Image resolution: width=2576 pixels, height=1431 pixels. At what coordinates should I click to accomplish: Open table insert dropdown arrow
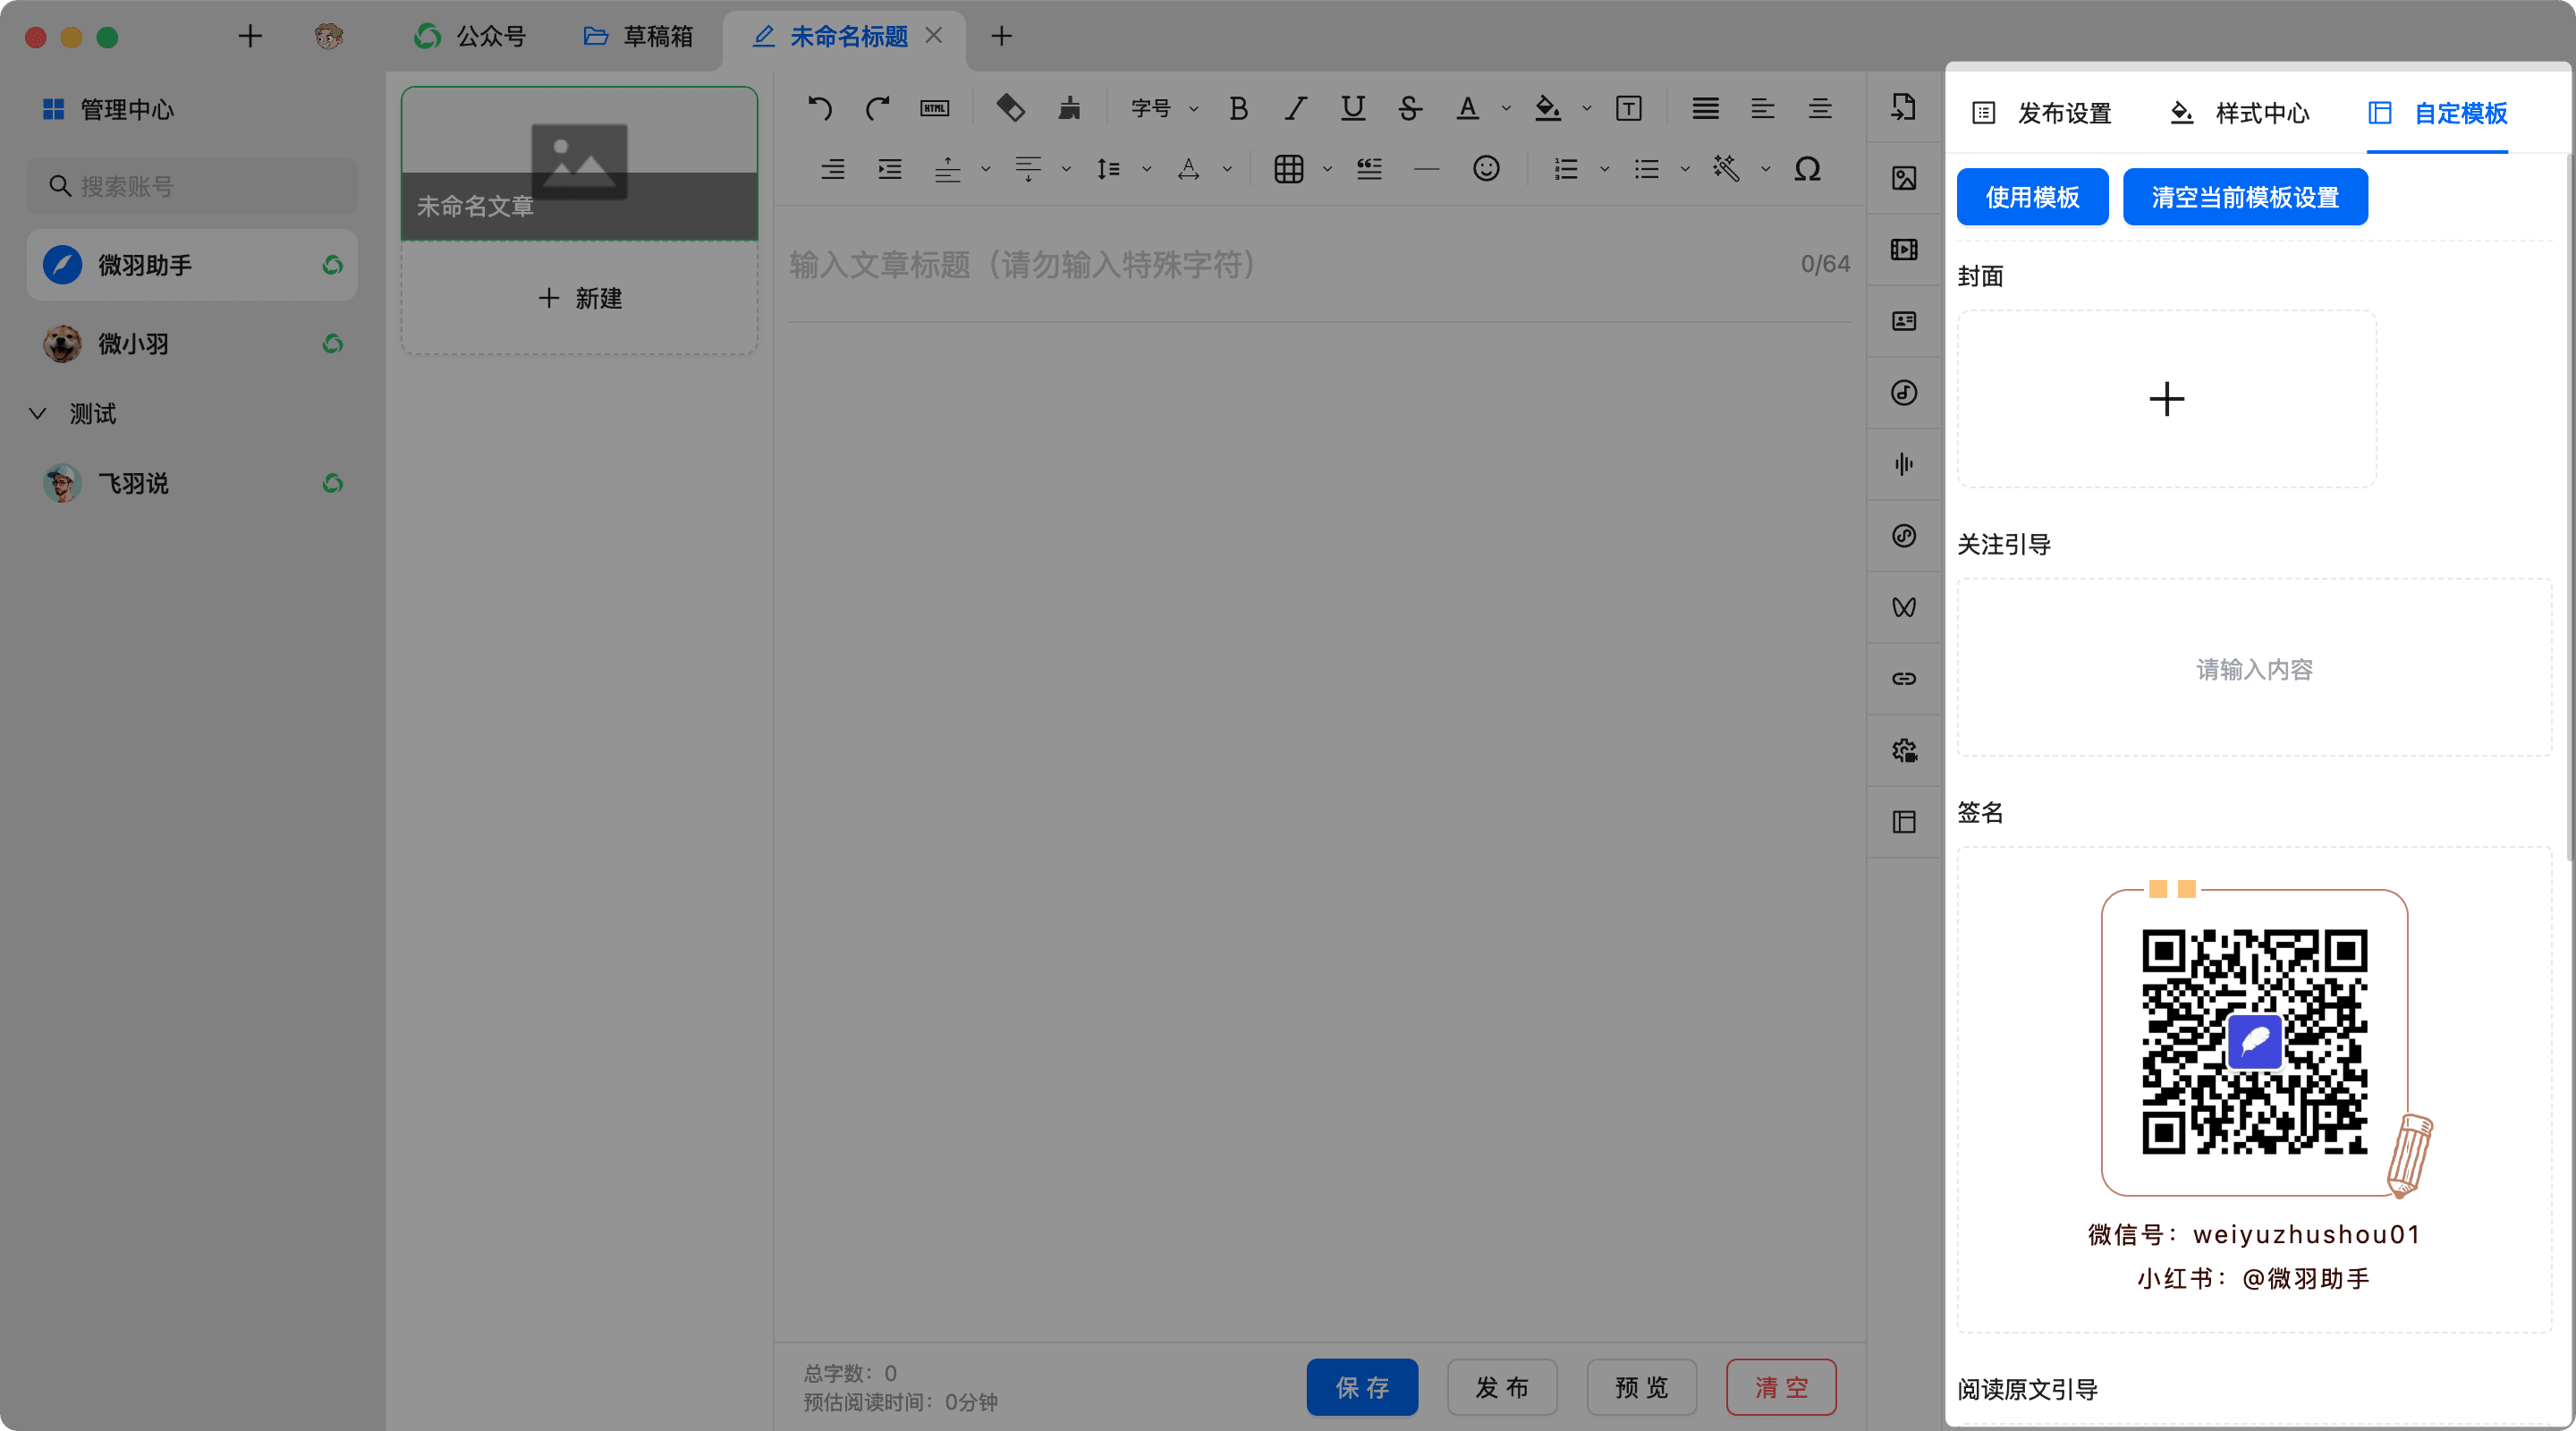(x=1327, y=169)
